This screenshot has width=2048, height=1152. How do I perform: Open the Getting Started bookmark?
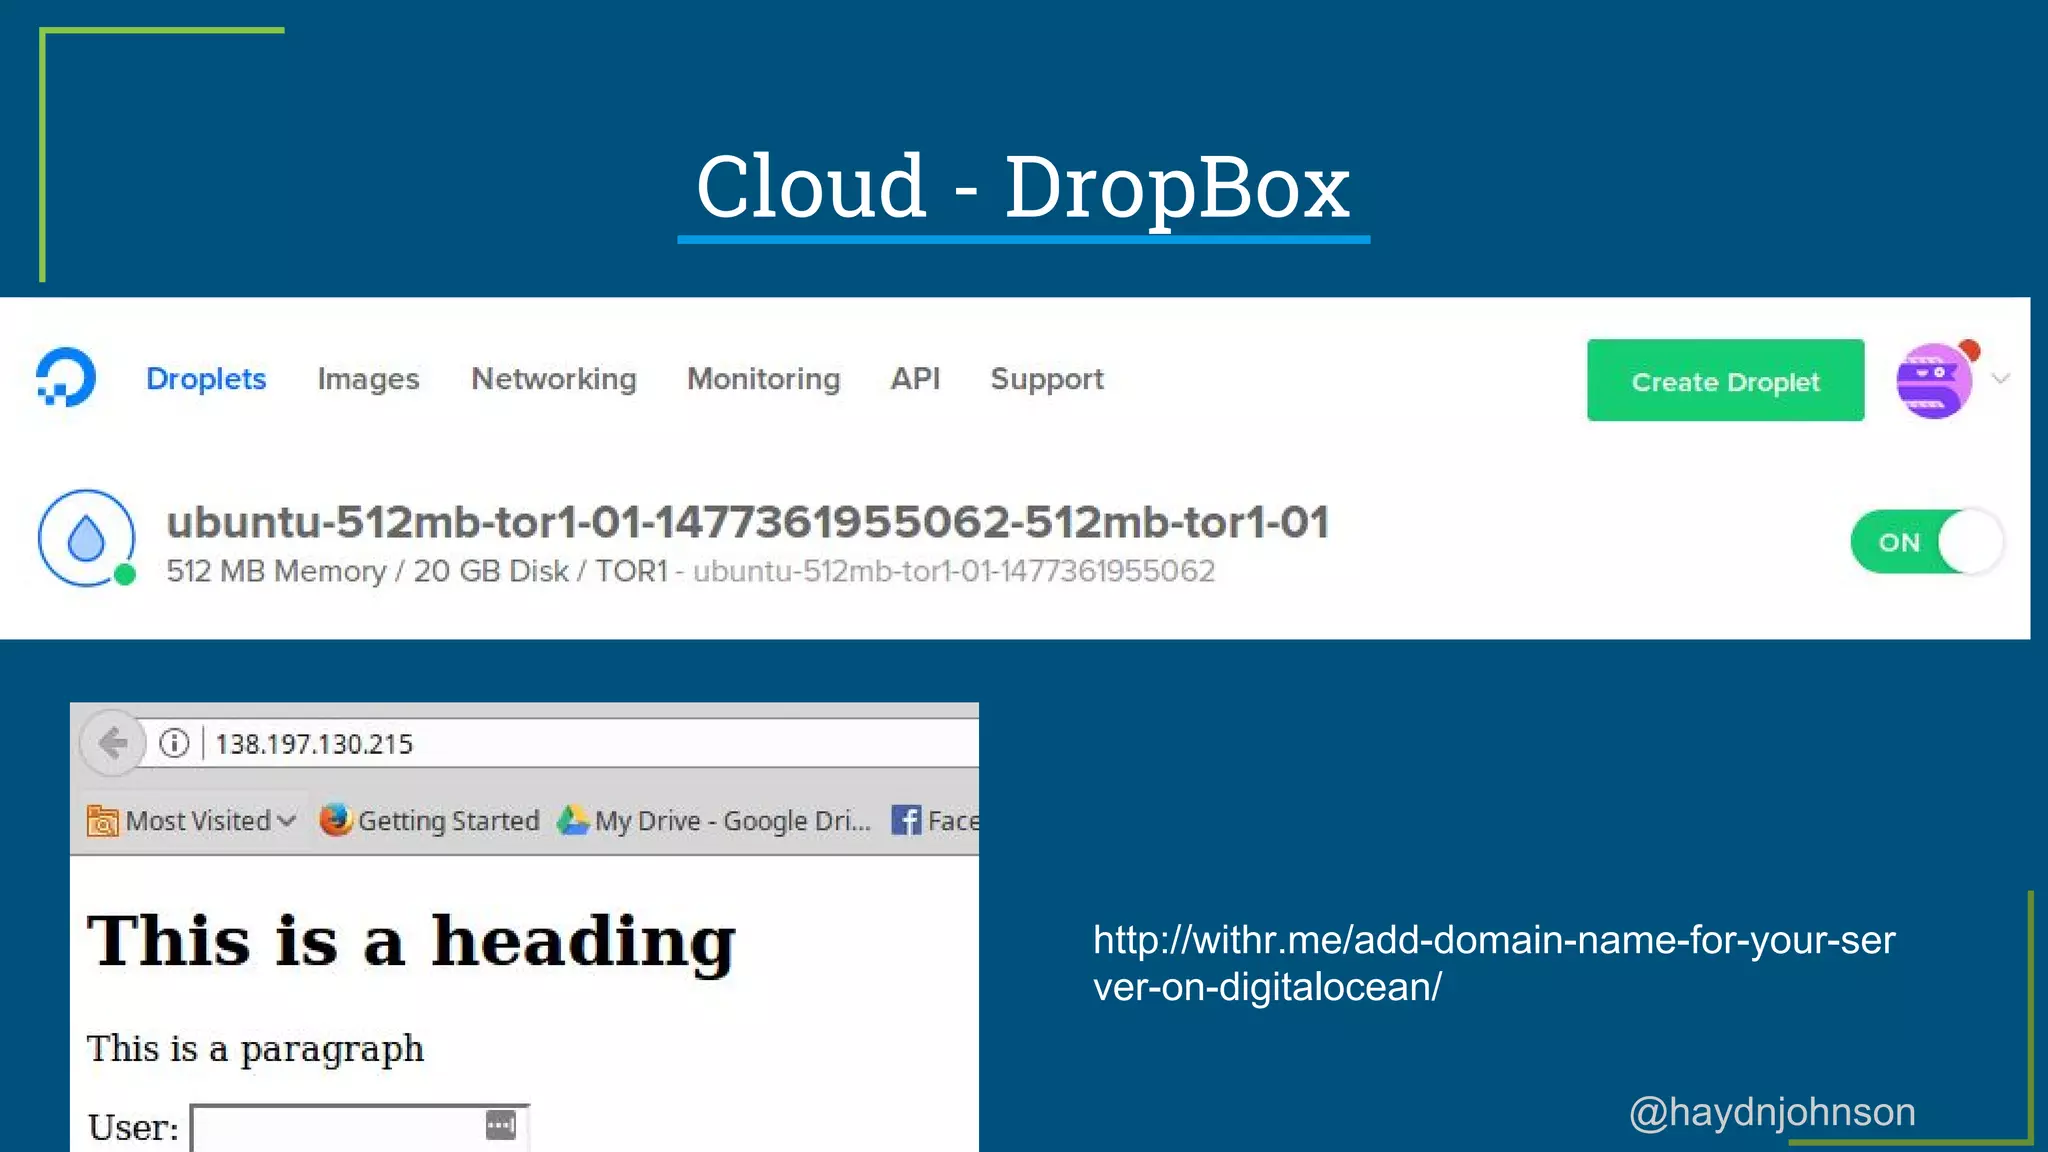pyautogui.click(x=430, y=821)
